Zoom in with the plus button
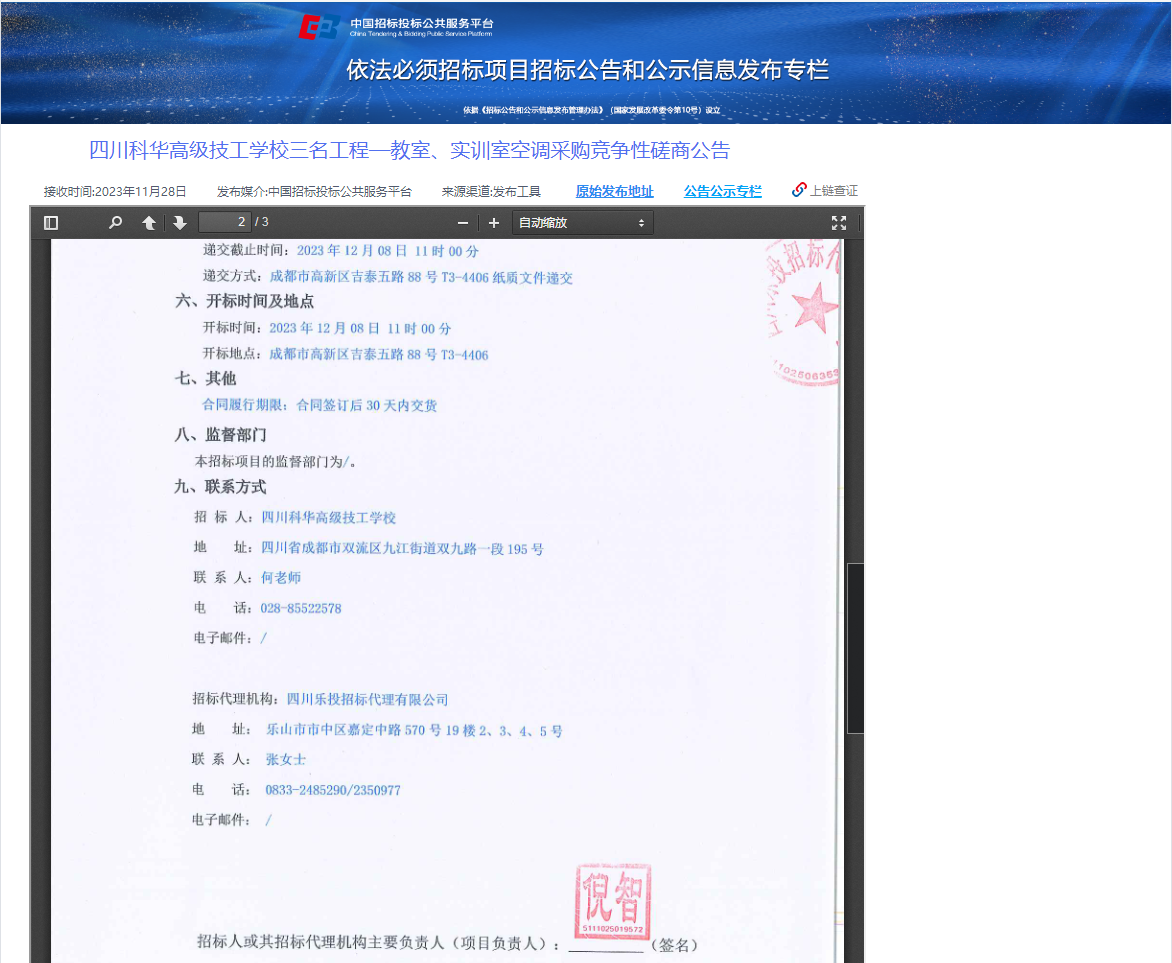The height and width of the screenshot is (963, 1172). (x=493, y=223)
